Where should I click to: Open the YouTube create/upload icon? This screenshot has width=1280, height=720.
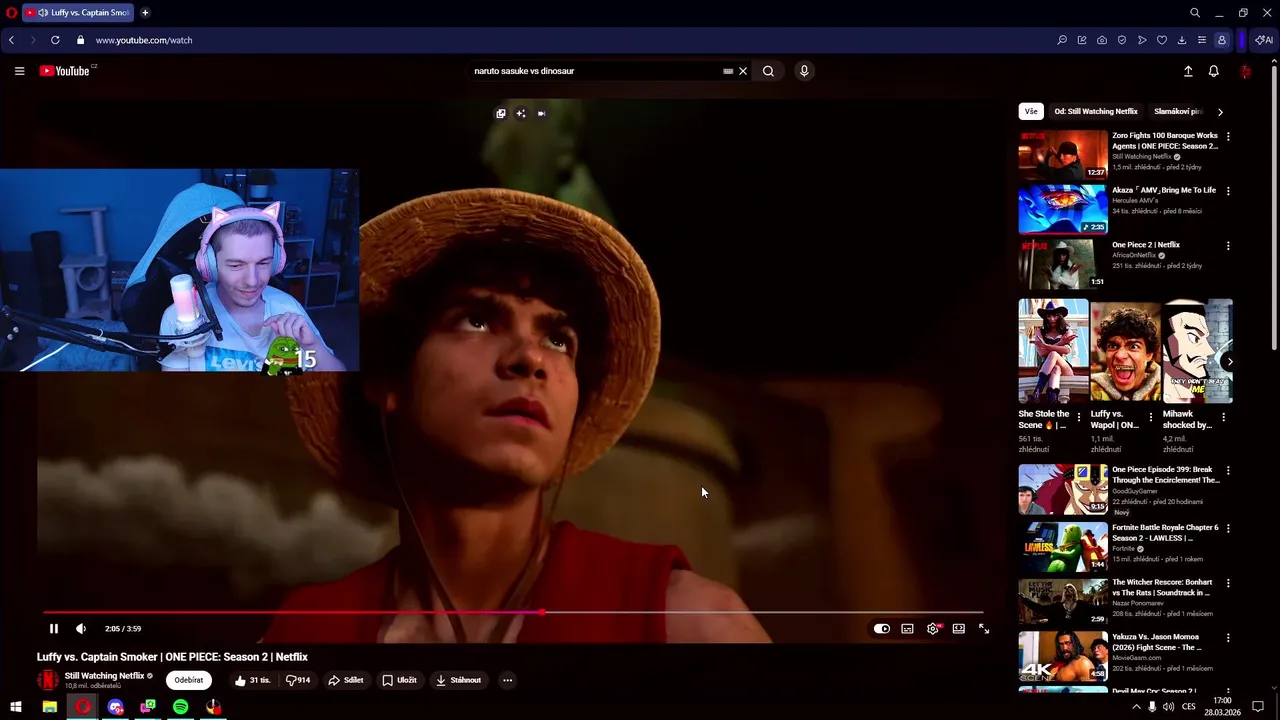[x=1188, y=71]
